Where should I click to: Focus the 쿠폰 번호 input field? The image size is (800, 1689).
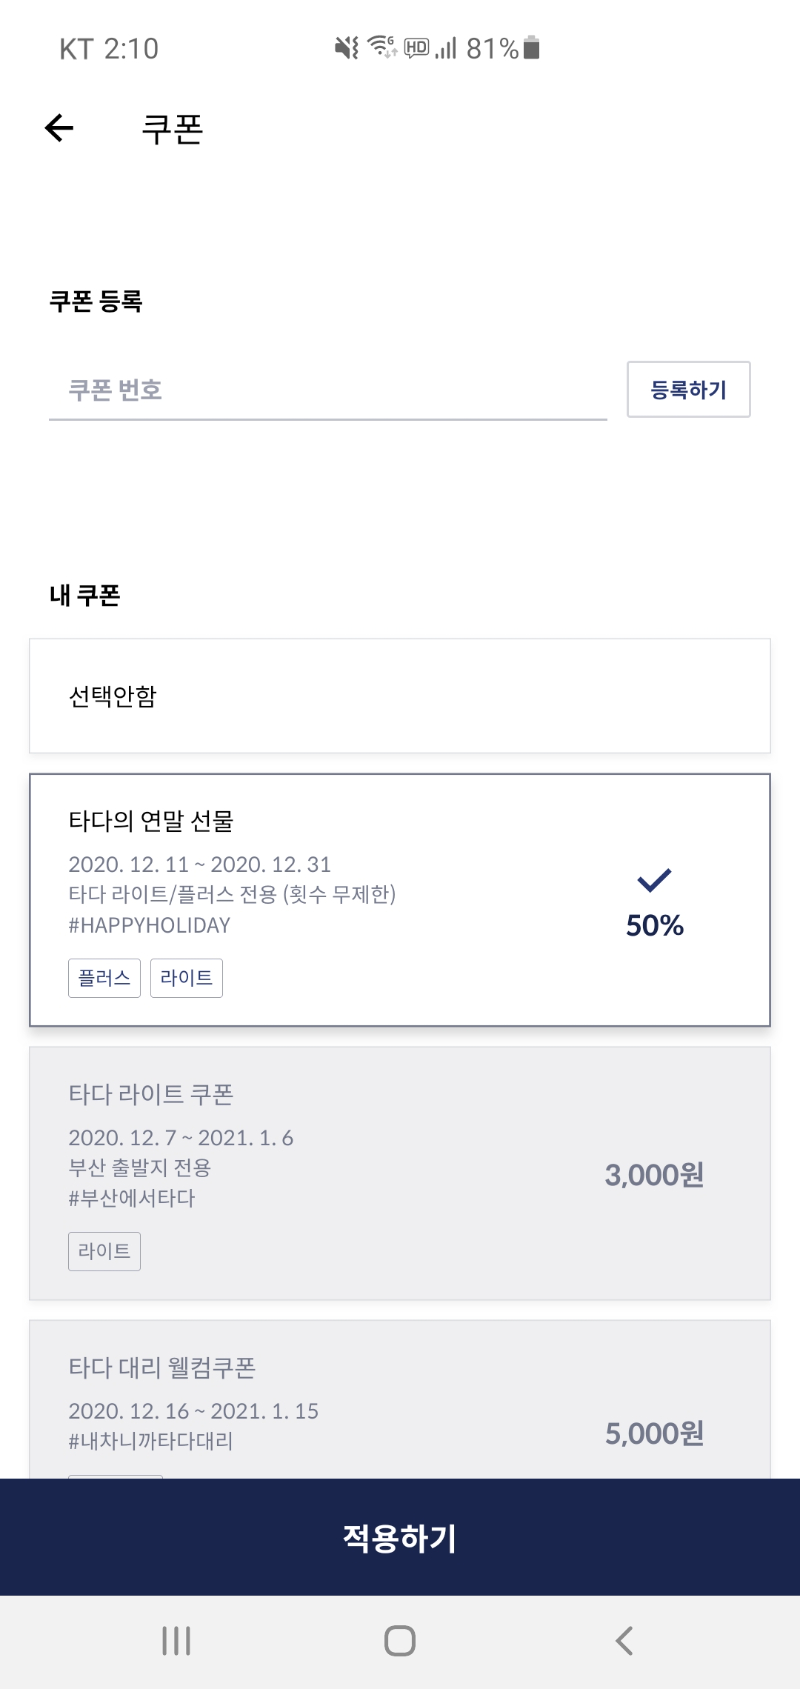coord(328,390)
